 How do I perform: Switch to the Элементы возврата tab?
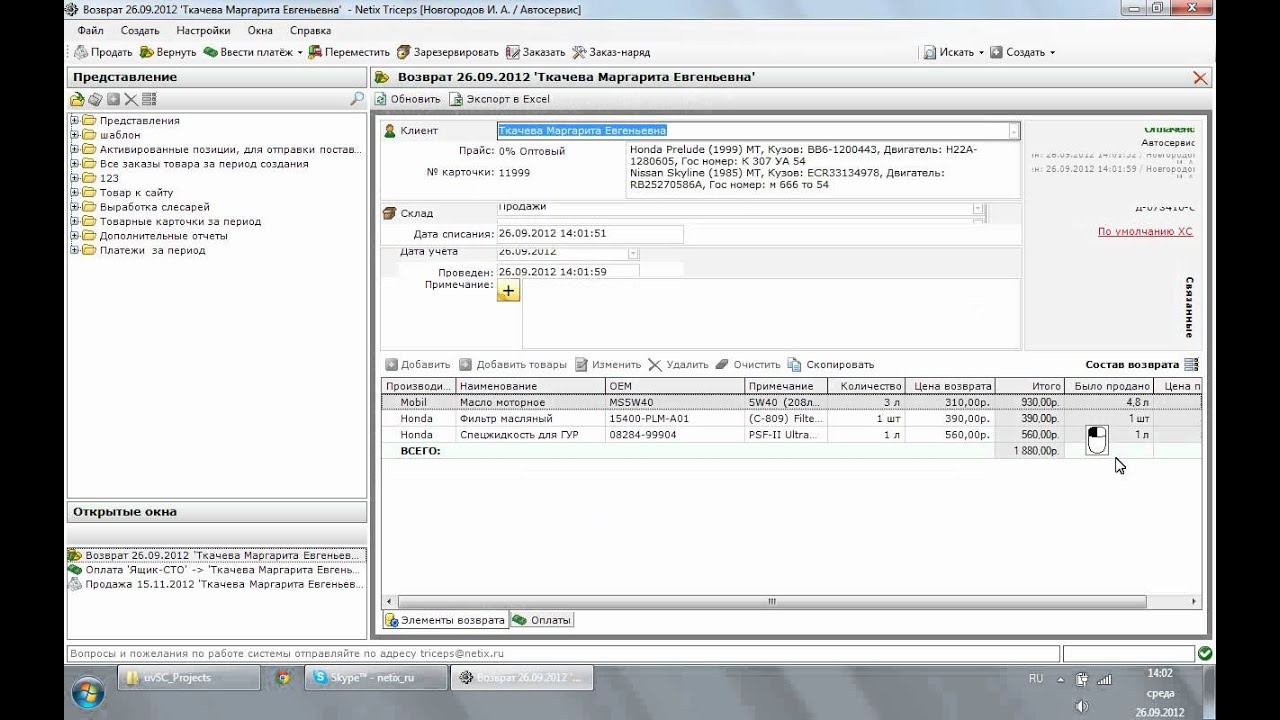pyautogui.click(x=446, y=620)
